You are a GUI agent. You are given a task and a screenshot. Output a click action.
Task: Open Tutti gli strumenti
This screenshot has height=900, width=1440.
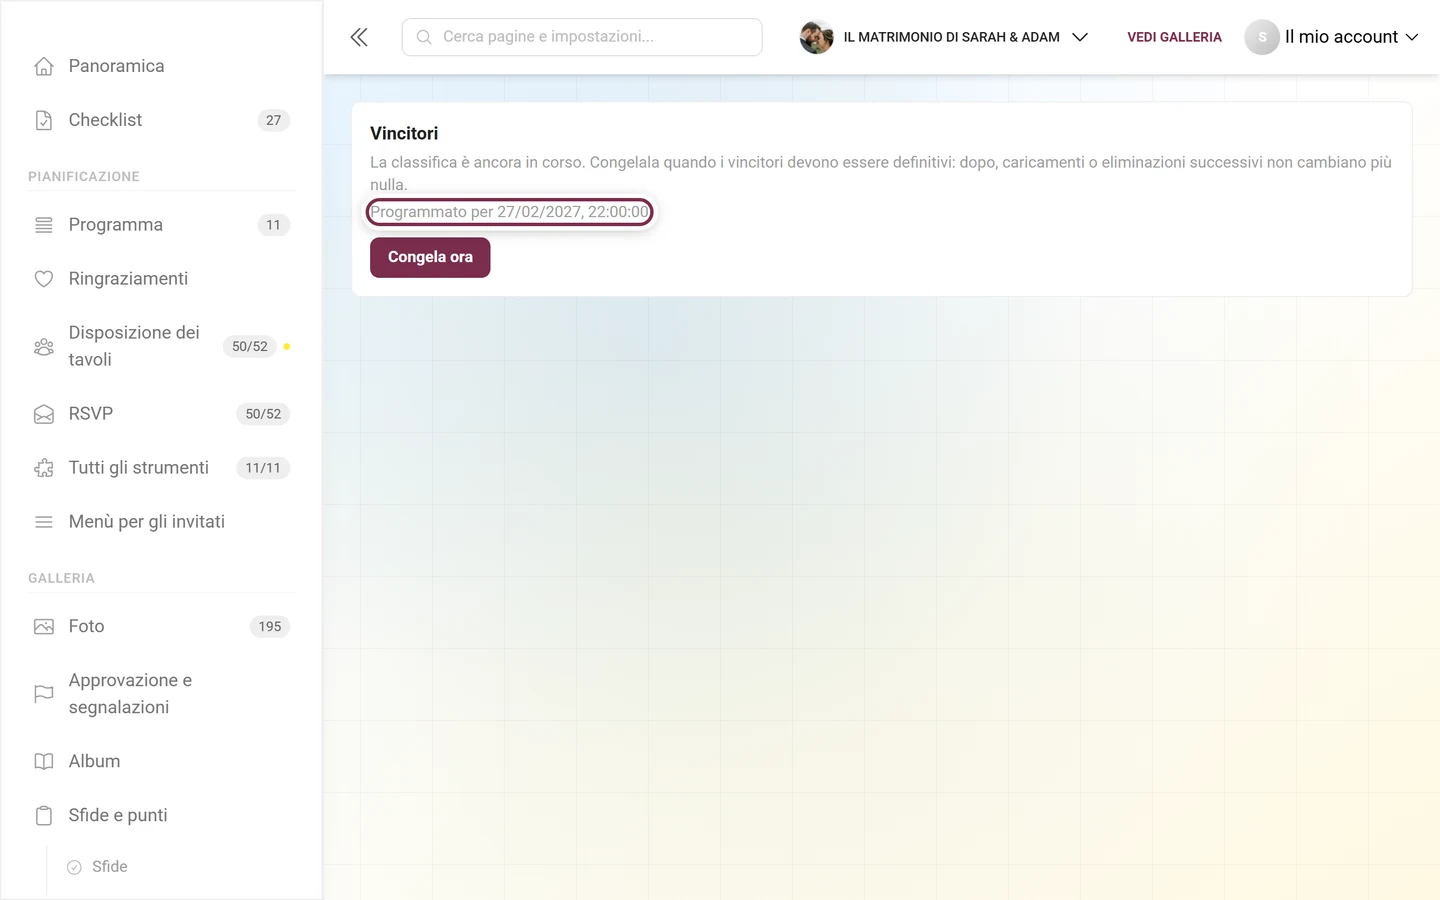161,468
